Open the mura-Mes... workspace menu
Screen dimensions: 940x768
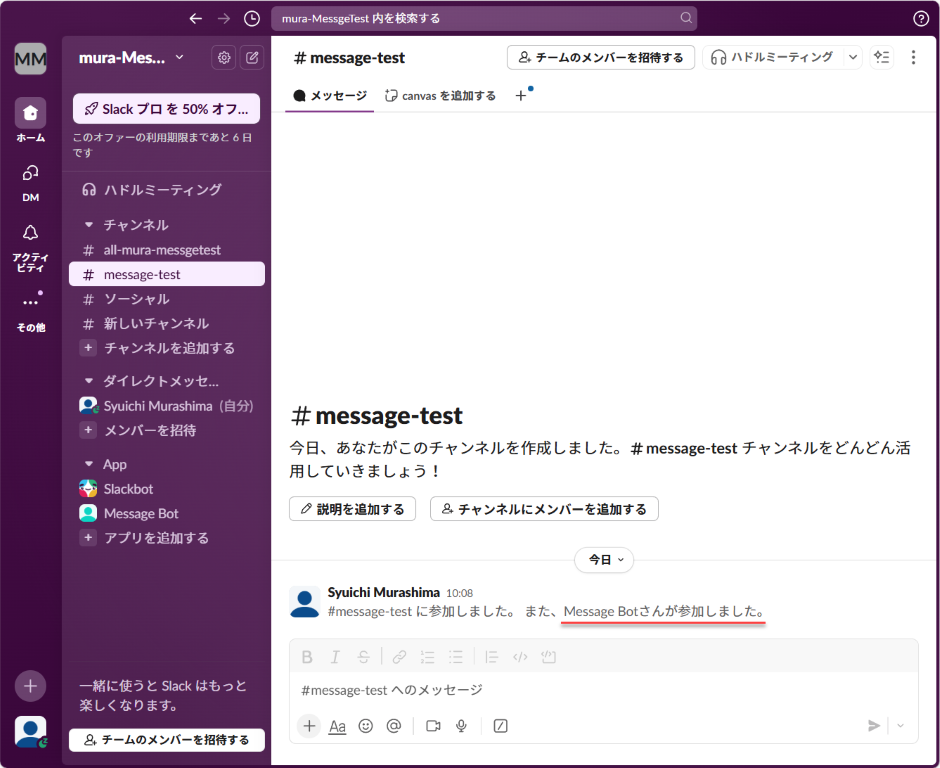(131, 58)
